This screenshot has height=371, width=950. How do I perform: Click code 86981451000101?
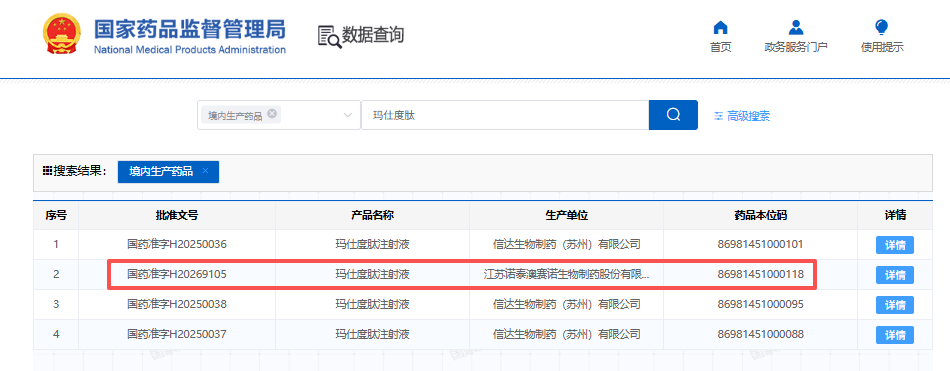[x=760, y=245]
